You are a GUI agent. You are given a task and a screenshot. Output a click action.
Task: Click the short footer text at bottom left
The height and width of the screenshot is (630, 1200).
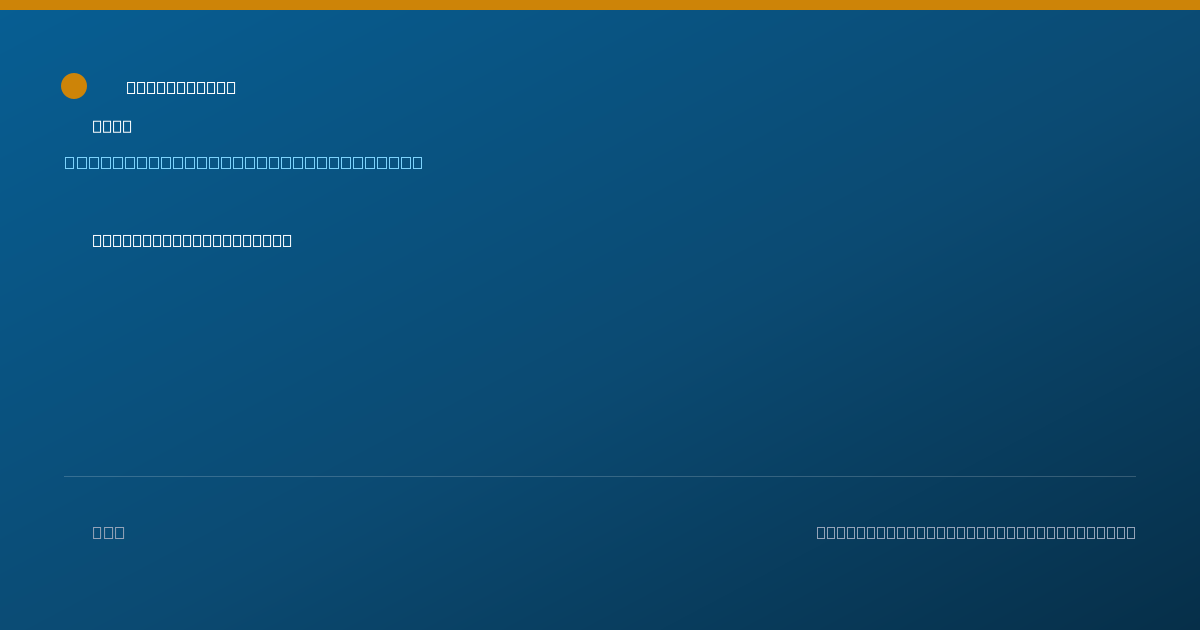109,532
